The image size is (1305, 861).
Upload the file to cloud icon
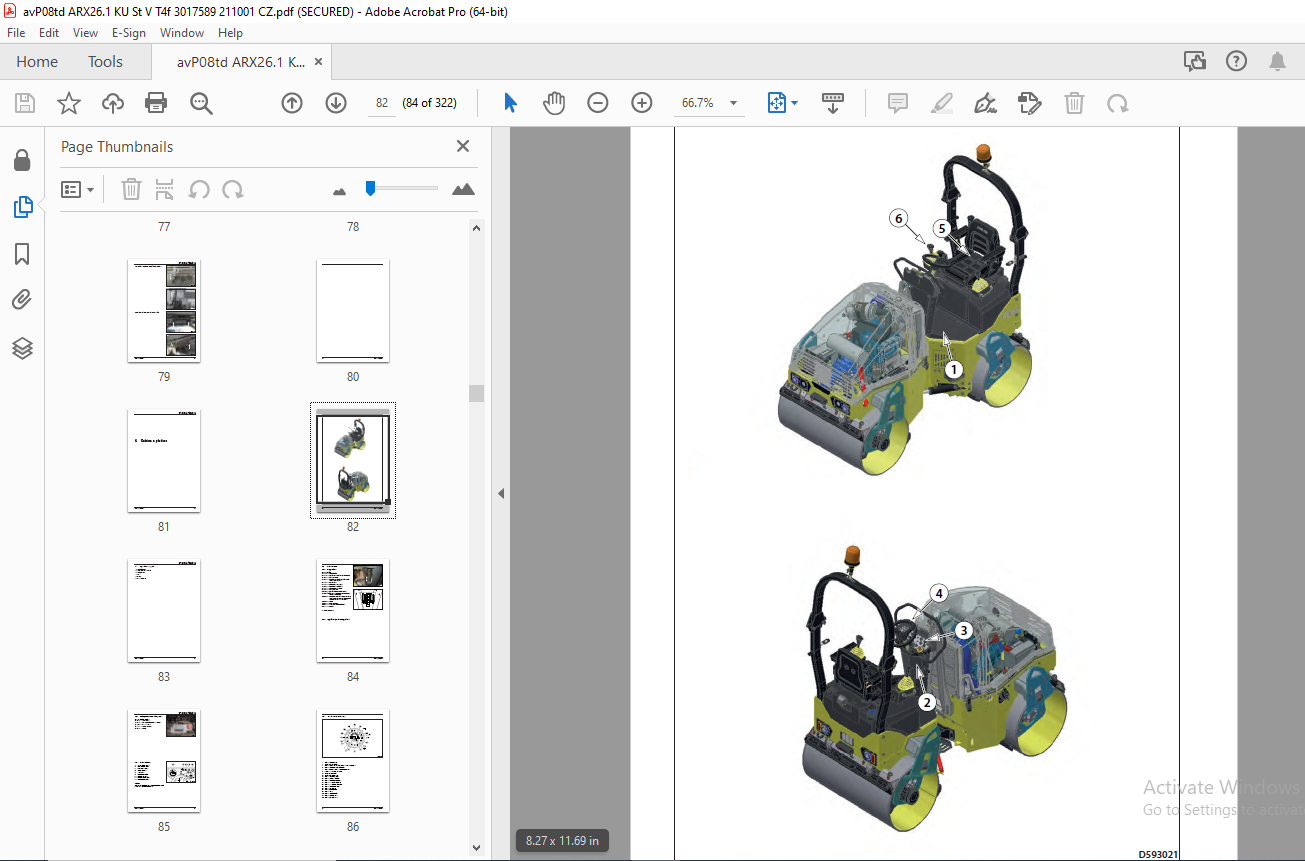coord(113,103)
